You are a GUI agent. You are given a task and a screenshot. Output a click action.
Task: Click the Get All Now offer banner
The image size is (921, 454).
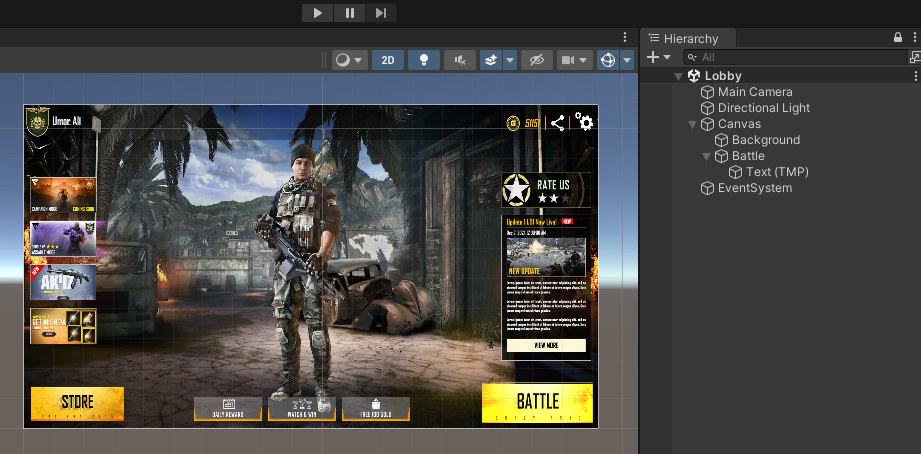(63, 326)
